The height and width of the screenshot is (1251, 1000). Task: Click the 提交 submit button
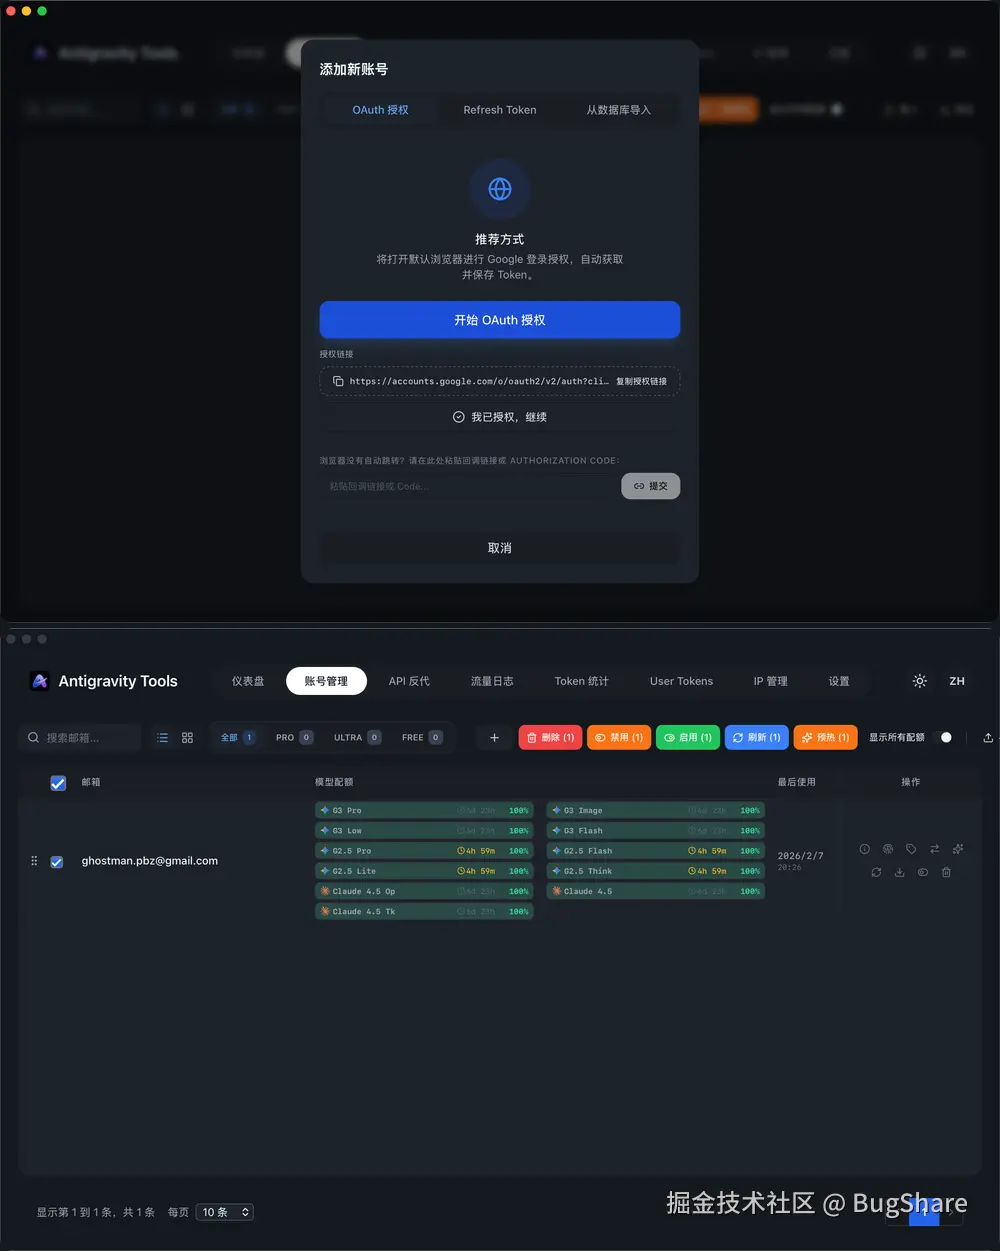pos(651,486)
